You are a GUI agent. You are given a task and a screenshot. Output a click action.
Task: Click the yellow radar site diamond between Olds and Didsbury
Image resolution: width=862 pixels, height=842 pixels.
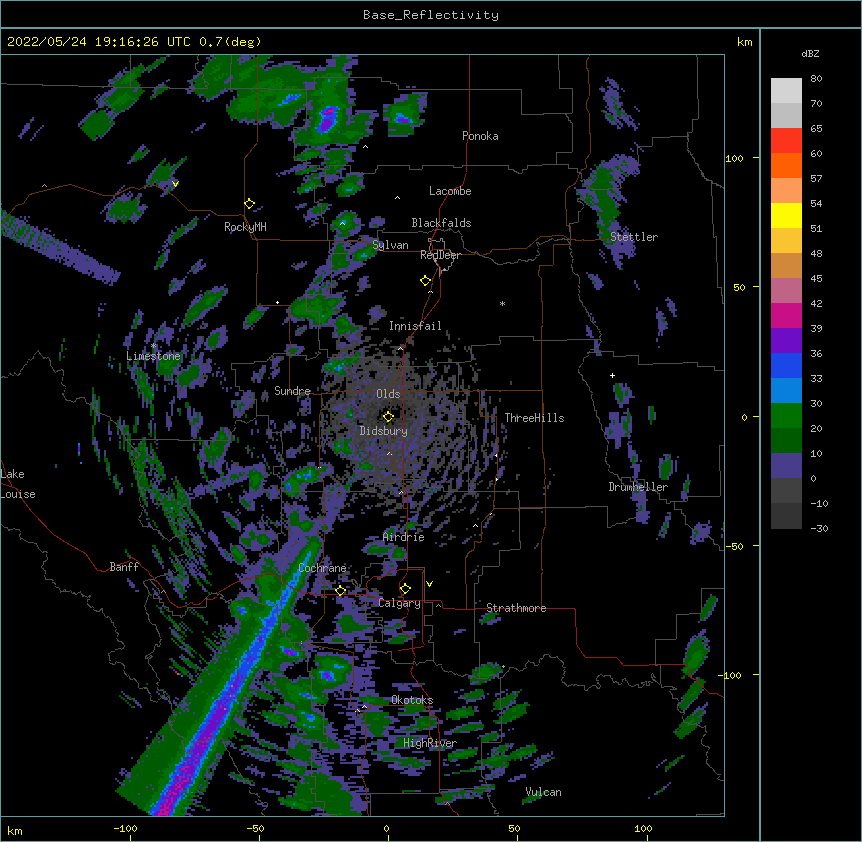[388, 417]
